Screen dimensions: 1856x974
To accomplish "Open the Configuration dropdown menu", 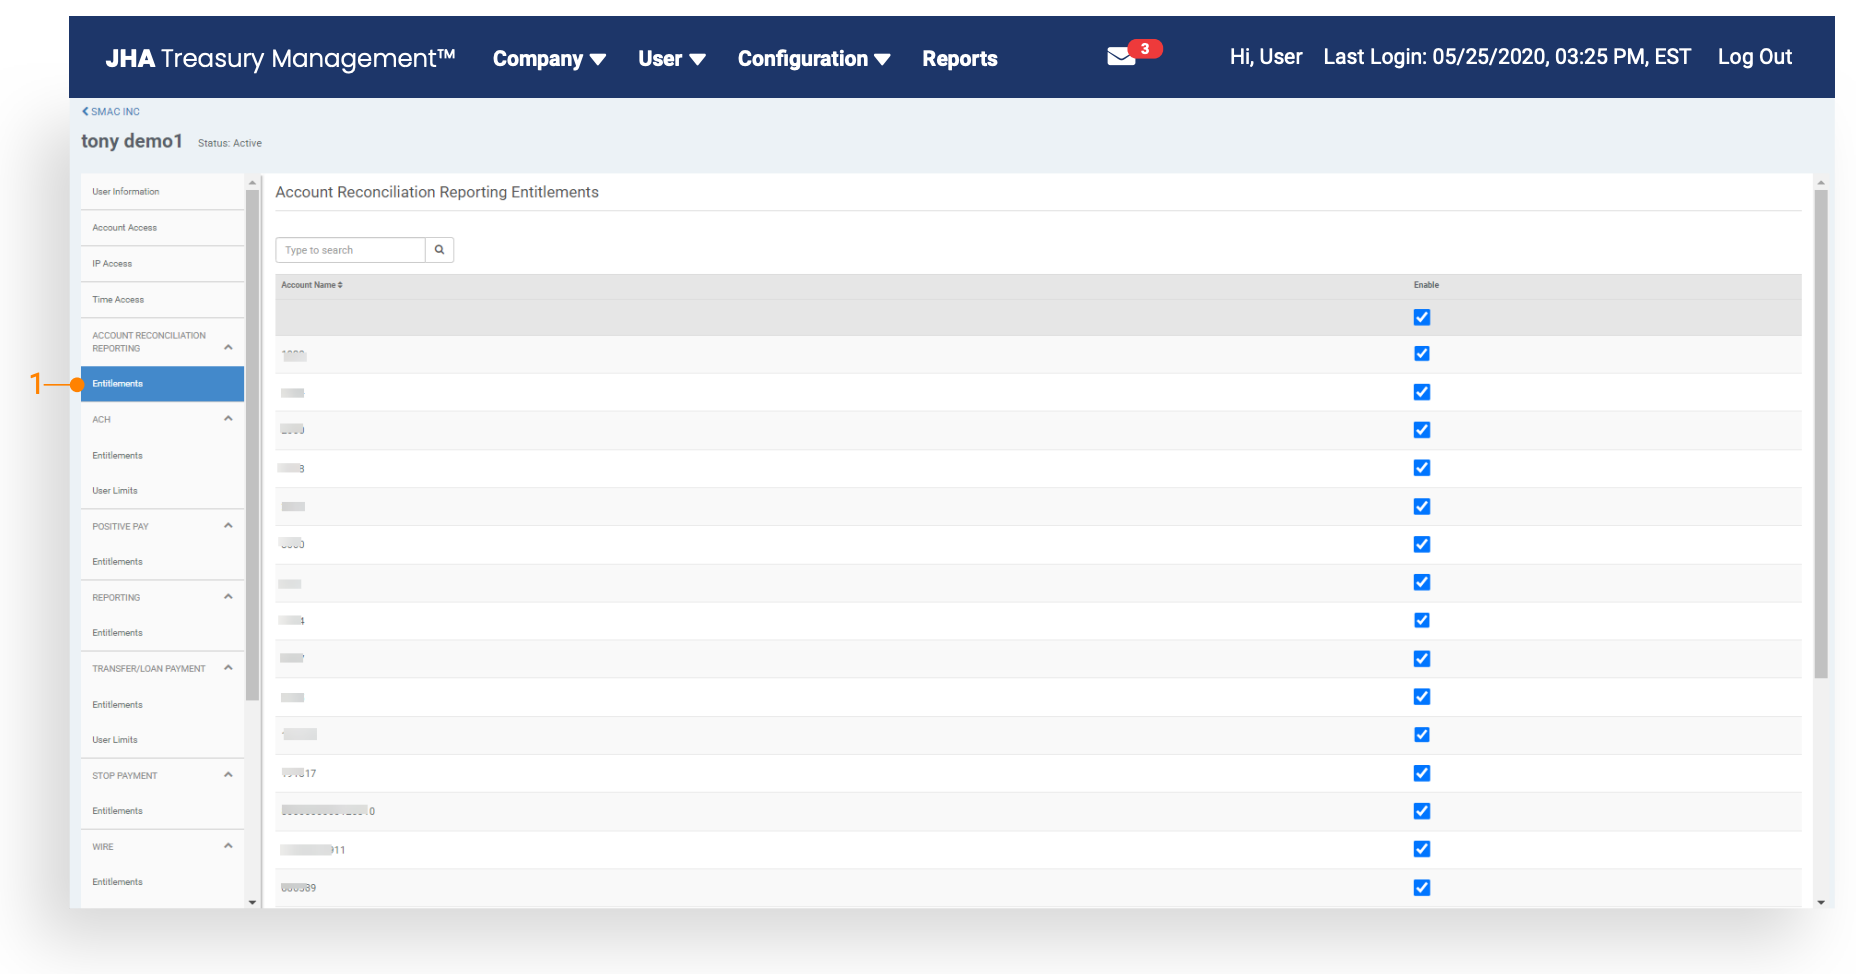I will [813, 59].
